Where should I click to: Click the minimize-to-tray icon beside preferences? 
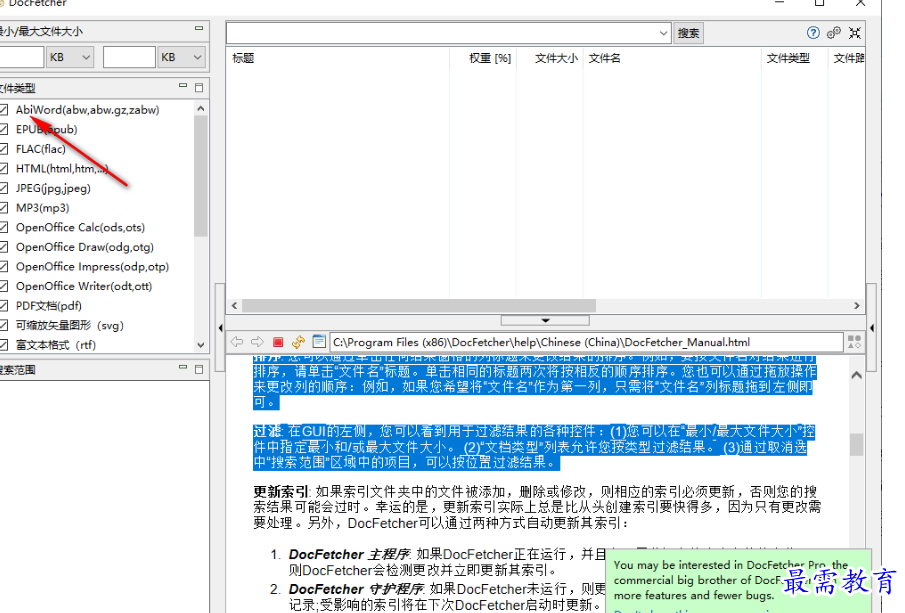(854, 33)
